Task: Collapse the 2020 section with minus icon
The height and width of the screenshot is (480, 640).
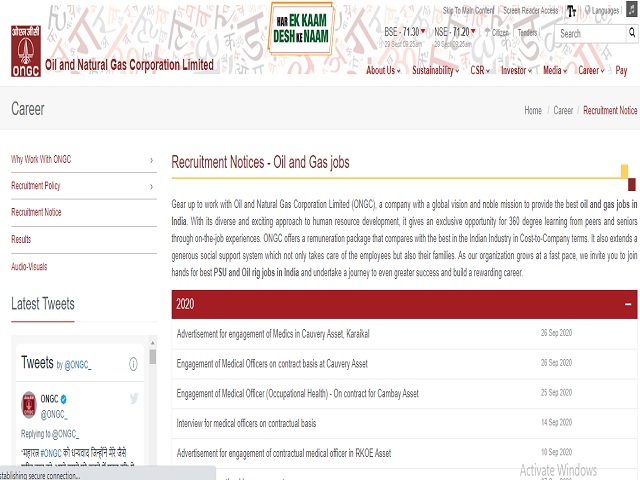Action: (x=628, y=304)
